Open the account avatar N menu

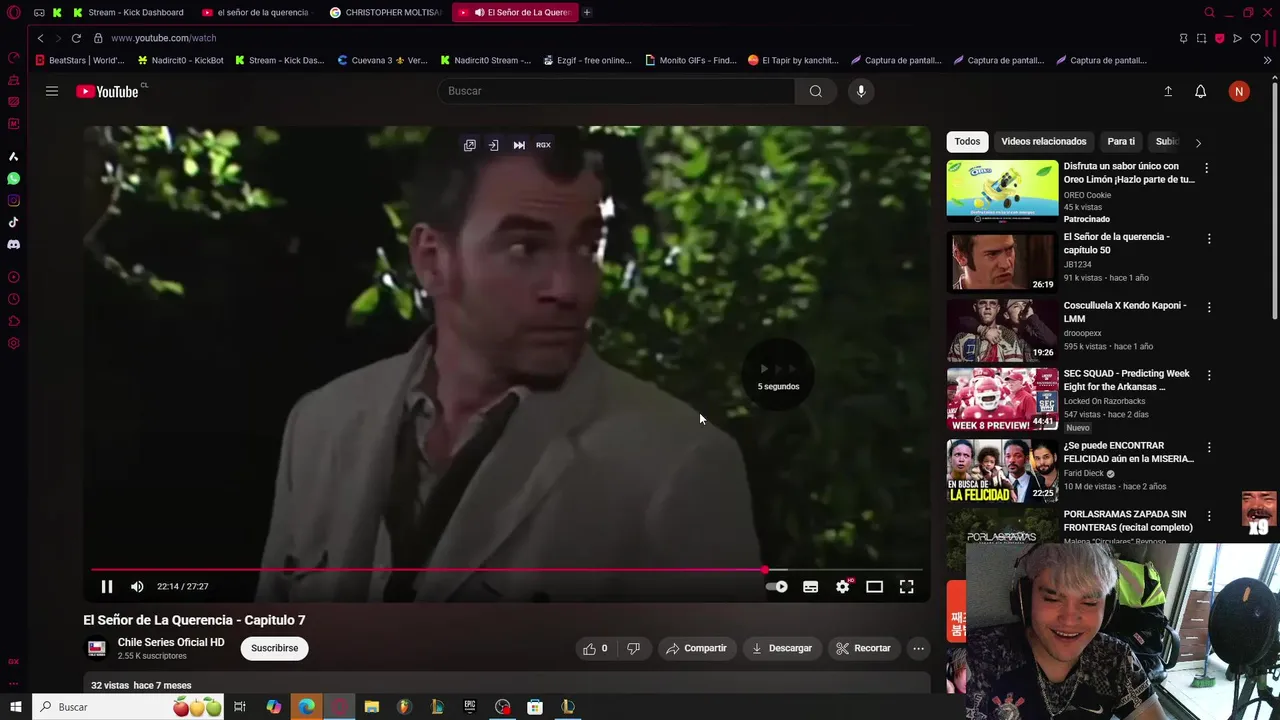(1239, 91)
